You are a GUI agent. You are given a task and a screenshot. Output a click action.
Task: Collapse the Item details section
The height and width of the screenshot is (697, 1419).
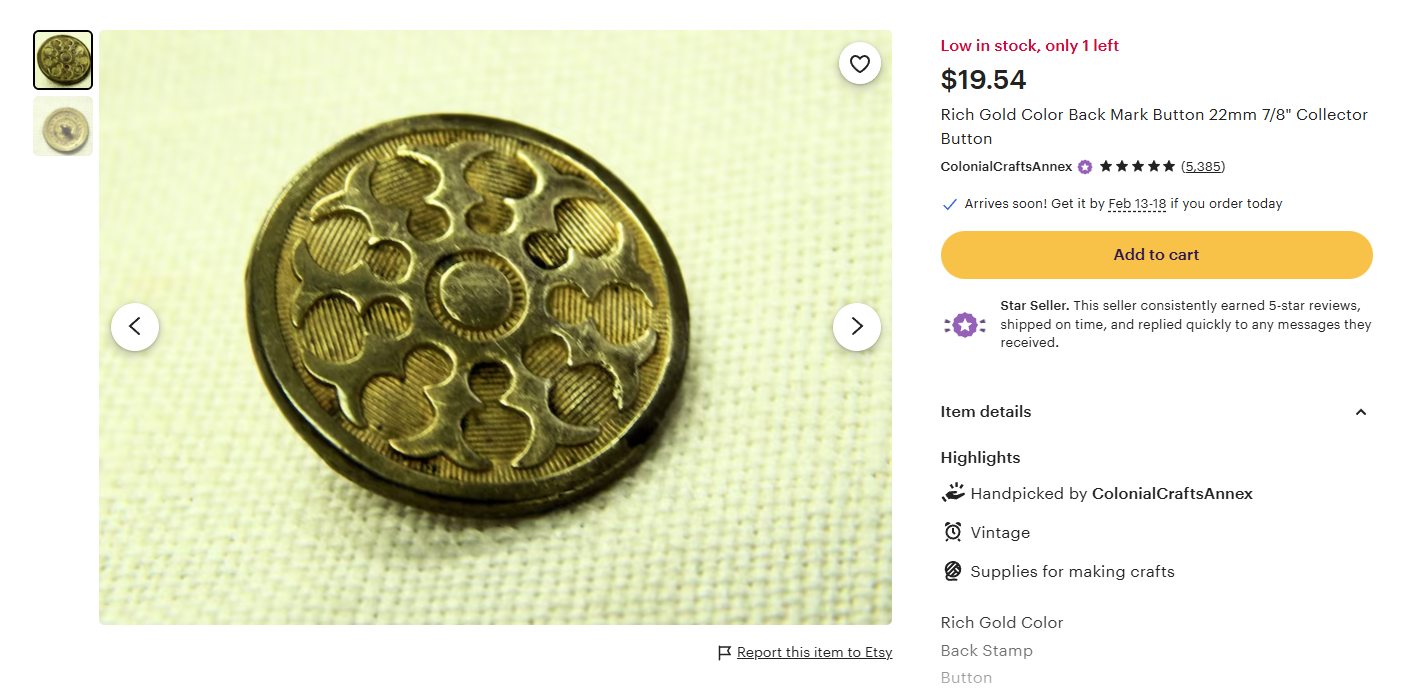click(x=1360, y=412)
